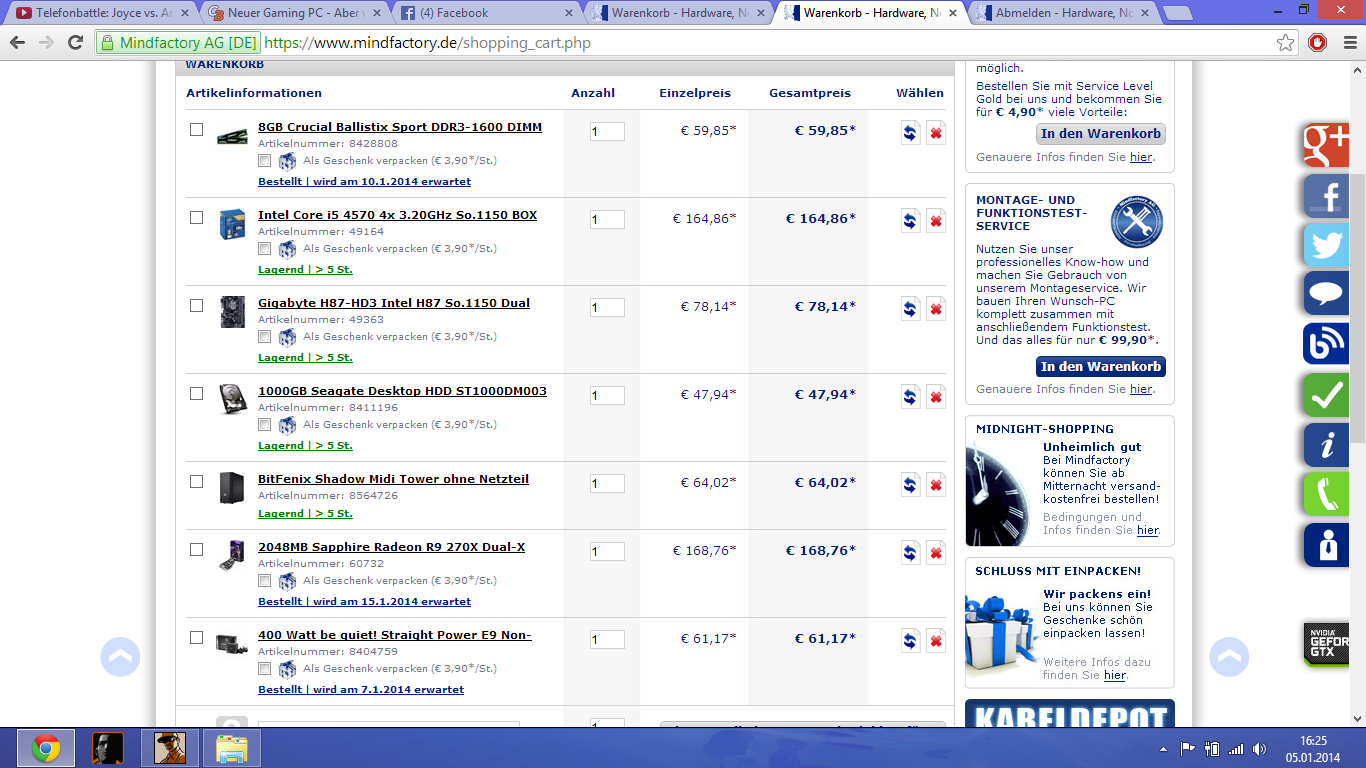Click the update quantity icon for Crucial Ballistix RAM
This screenshot has width=1366, height=768.
(910, 133)
